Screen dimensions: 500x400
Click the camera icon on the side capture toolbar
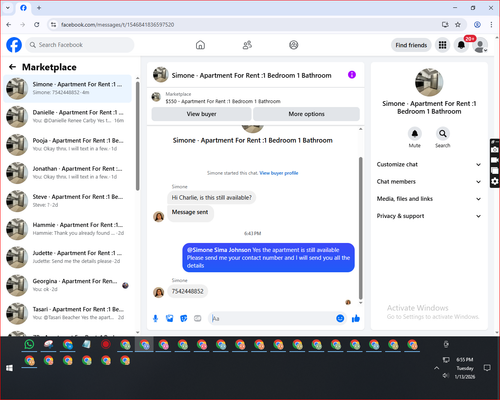(495, 150)
